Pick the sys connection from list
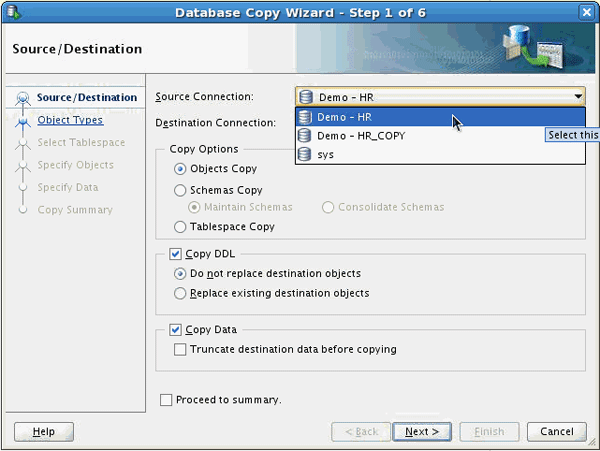600x451 pixels. 440,155
